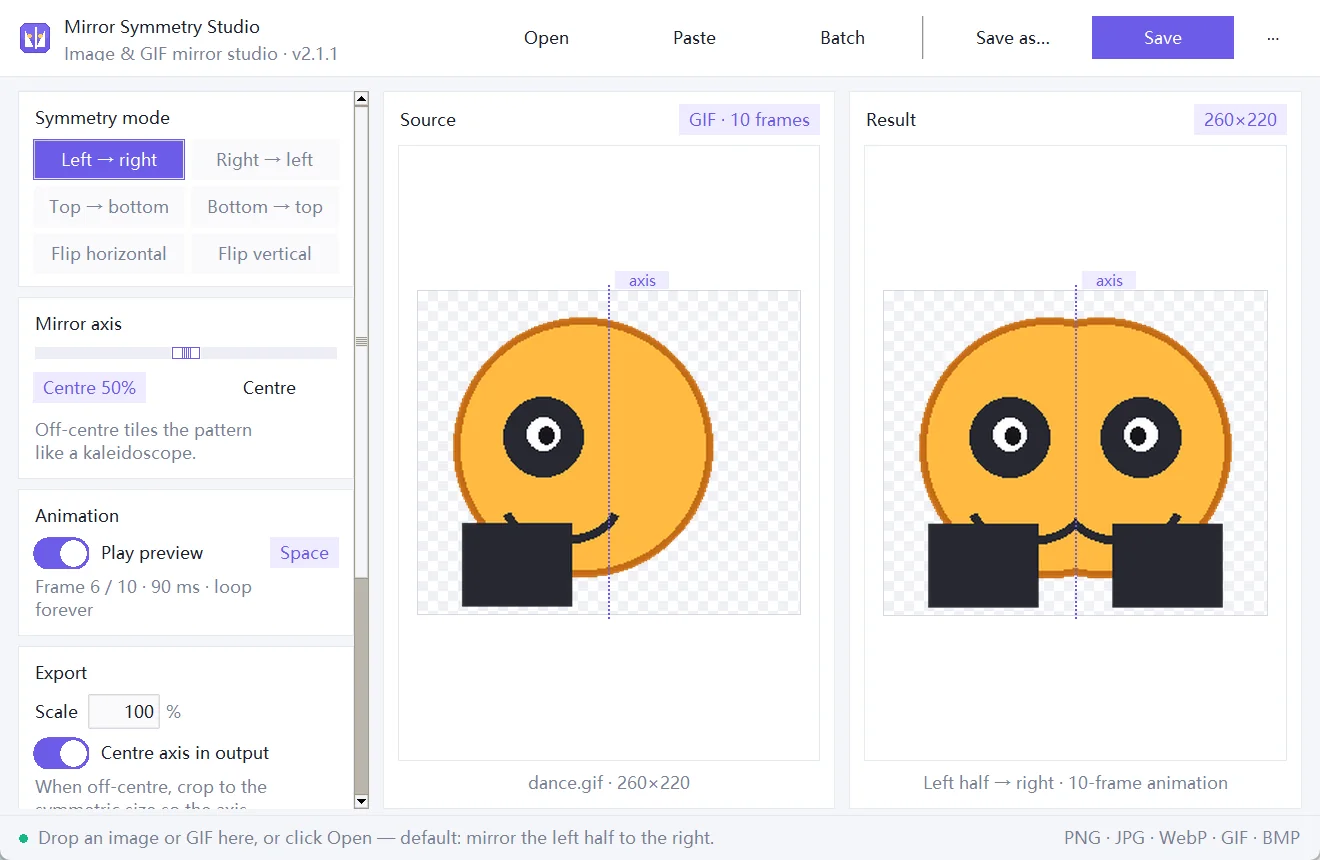Click the Off-centre kaleidoscope hint text
The width and height of the screenshot is (1320, 860).
(143, 441)
